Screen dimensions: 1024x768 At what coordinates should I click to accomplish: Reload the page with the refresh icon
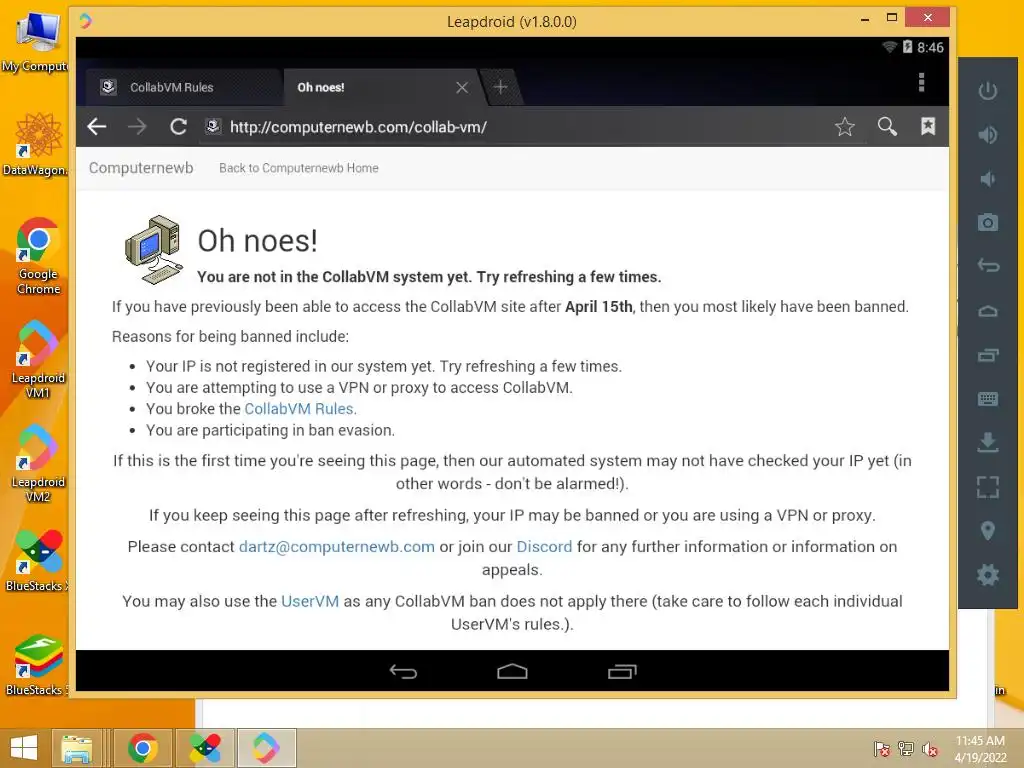click(x=178, y=127)
